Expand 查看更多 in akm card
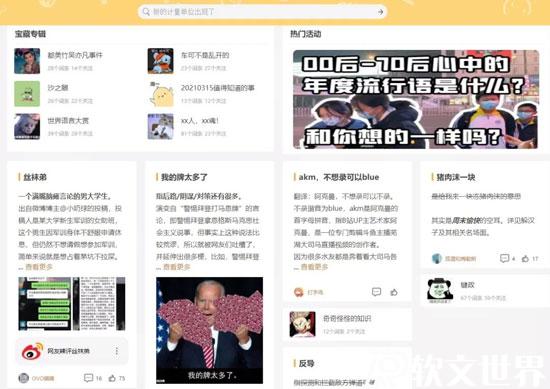 (314, 267)
